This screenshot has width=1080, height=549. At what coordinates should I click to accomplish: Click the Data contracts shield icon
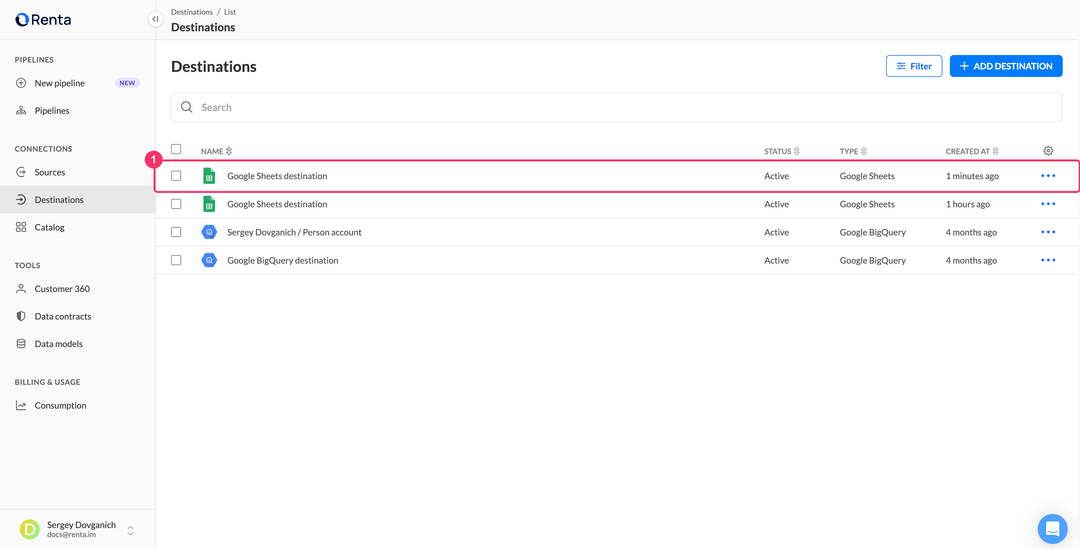click(21, 317)
